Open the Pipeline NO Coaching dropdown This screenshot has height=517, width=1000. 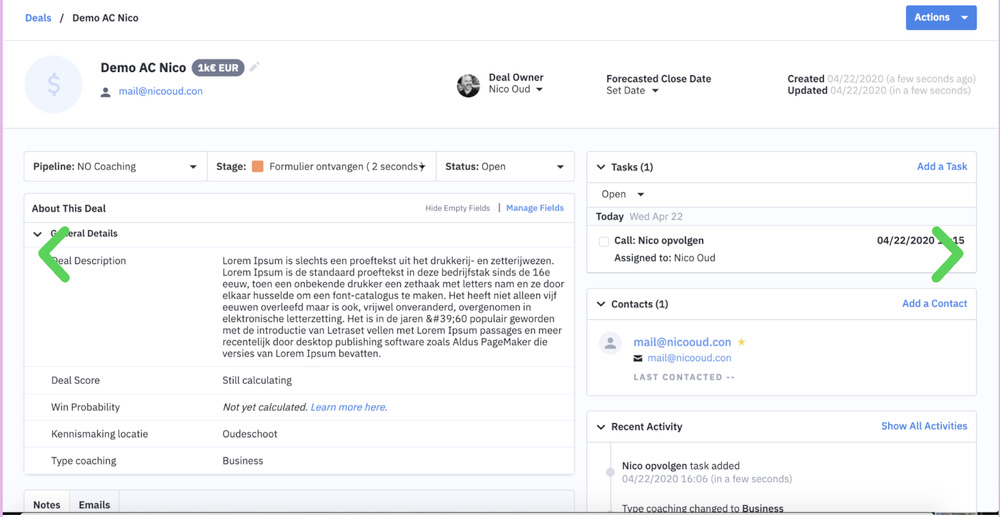pos(115,166)
